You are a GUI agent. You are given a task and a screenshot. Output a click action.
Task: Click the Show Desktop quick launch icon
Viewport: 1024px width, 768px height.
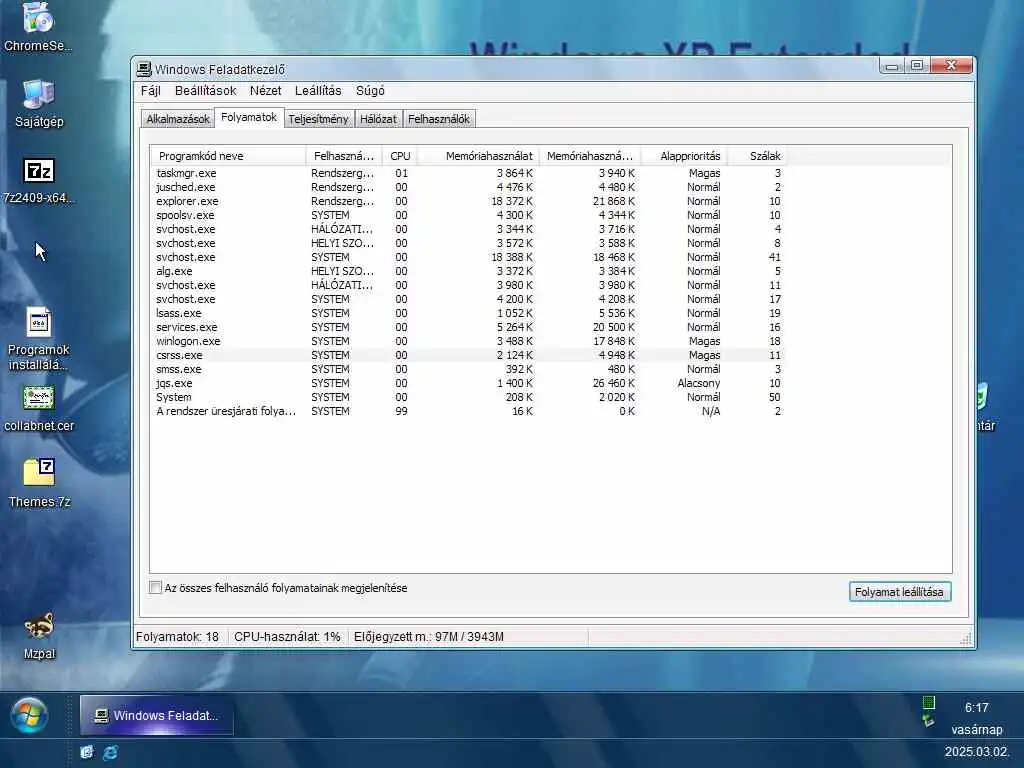(x=87, y=752)
